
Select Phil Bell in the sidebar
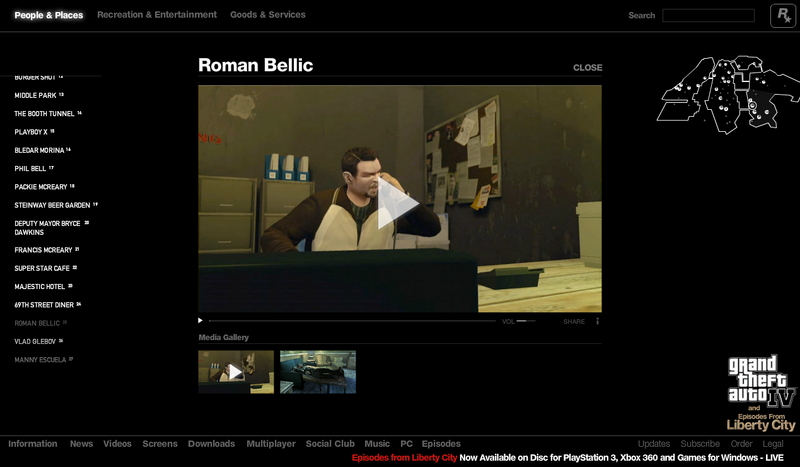point(34,168)
